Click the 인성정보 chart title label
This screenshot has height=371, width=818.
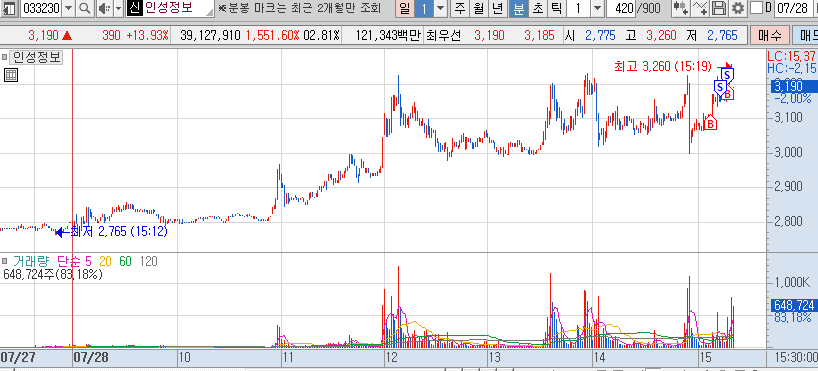coord(37,57)
